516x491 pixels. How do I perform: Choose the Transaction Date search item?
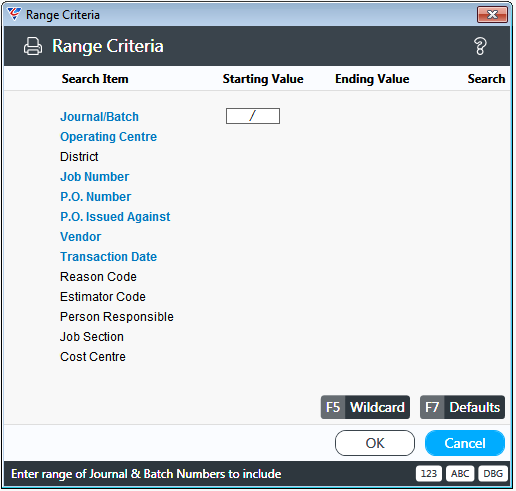108,257
